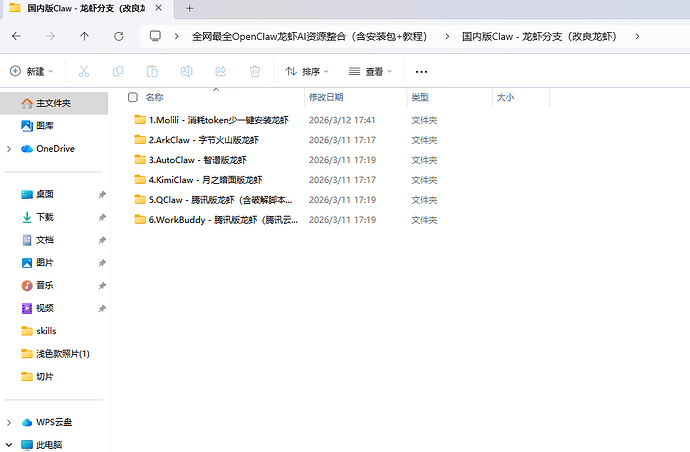Click date 2026/3/12 17:41 cell

click(x=342, y=120)
